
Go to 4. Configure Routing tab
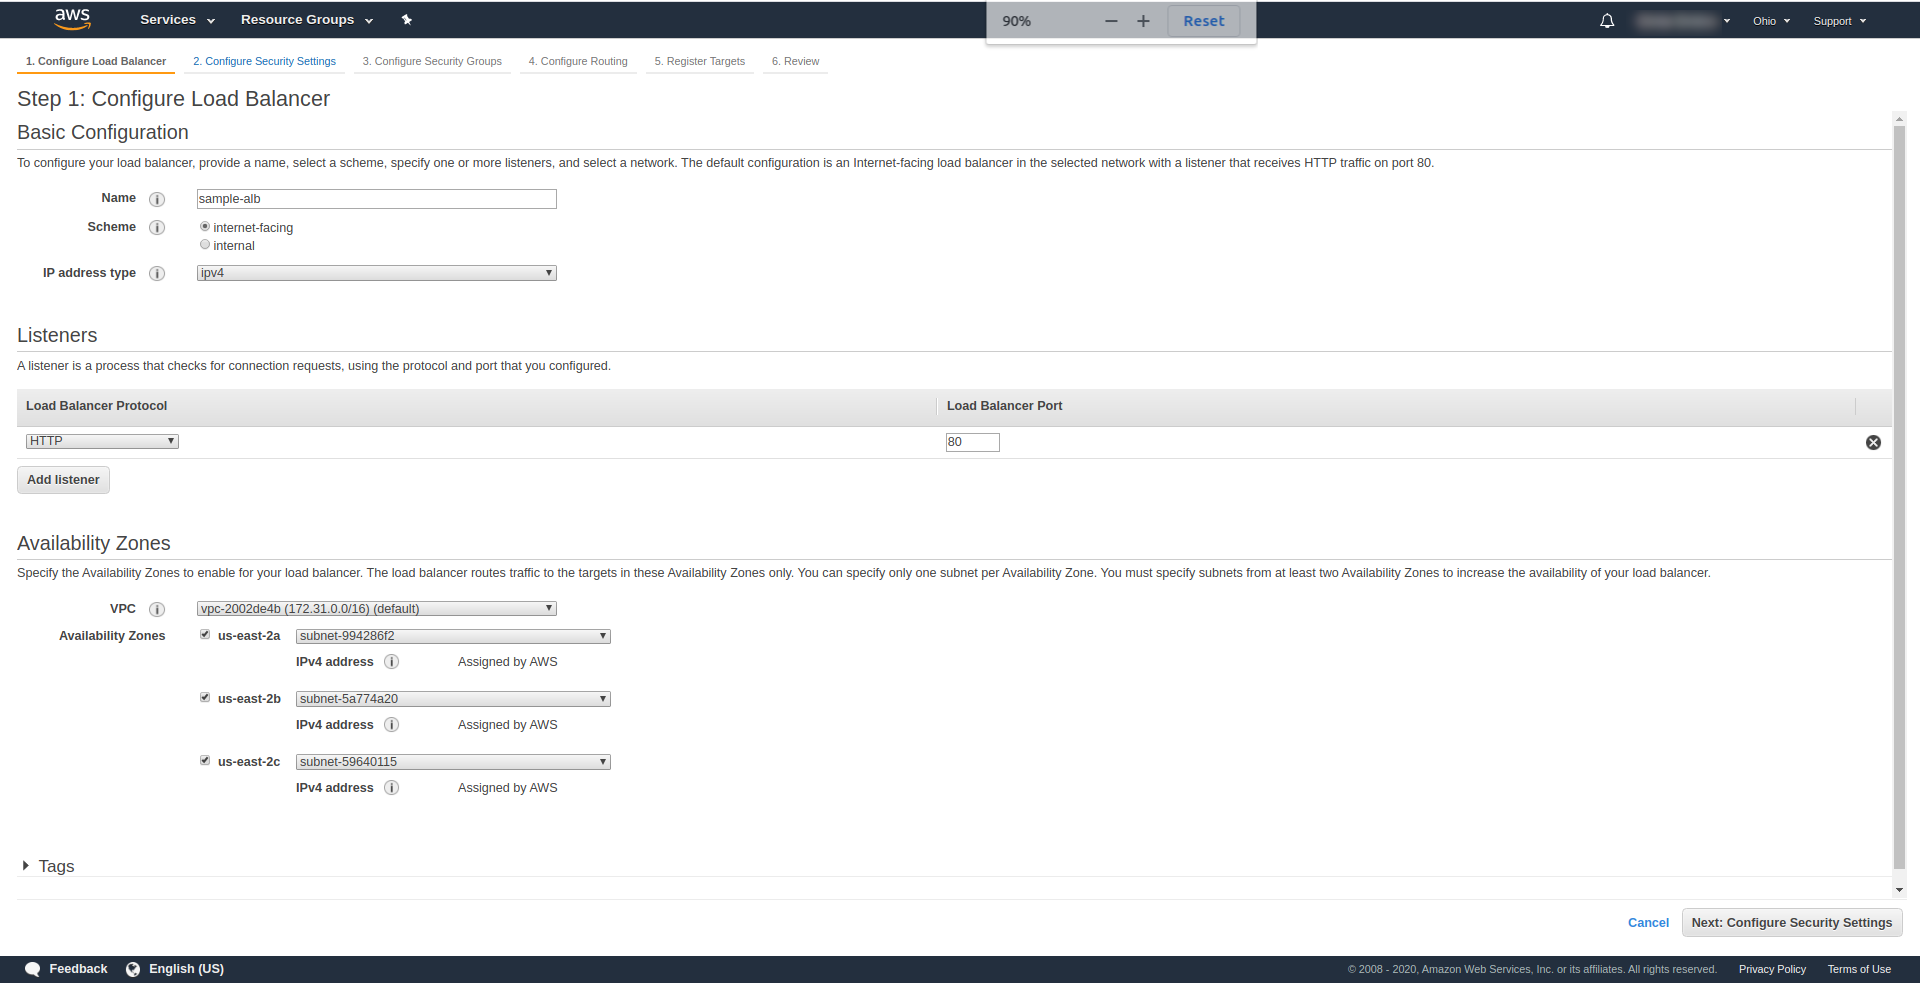pyautogui.click(x=578, y=61)
